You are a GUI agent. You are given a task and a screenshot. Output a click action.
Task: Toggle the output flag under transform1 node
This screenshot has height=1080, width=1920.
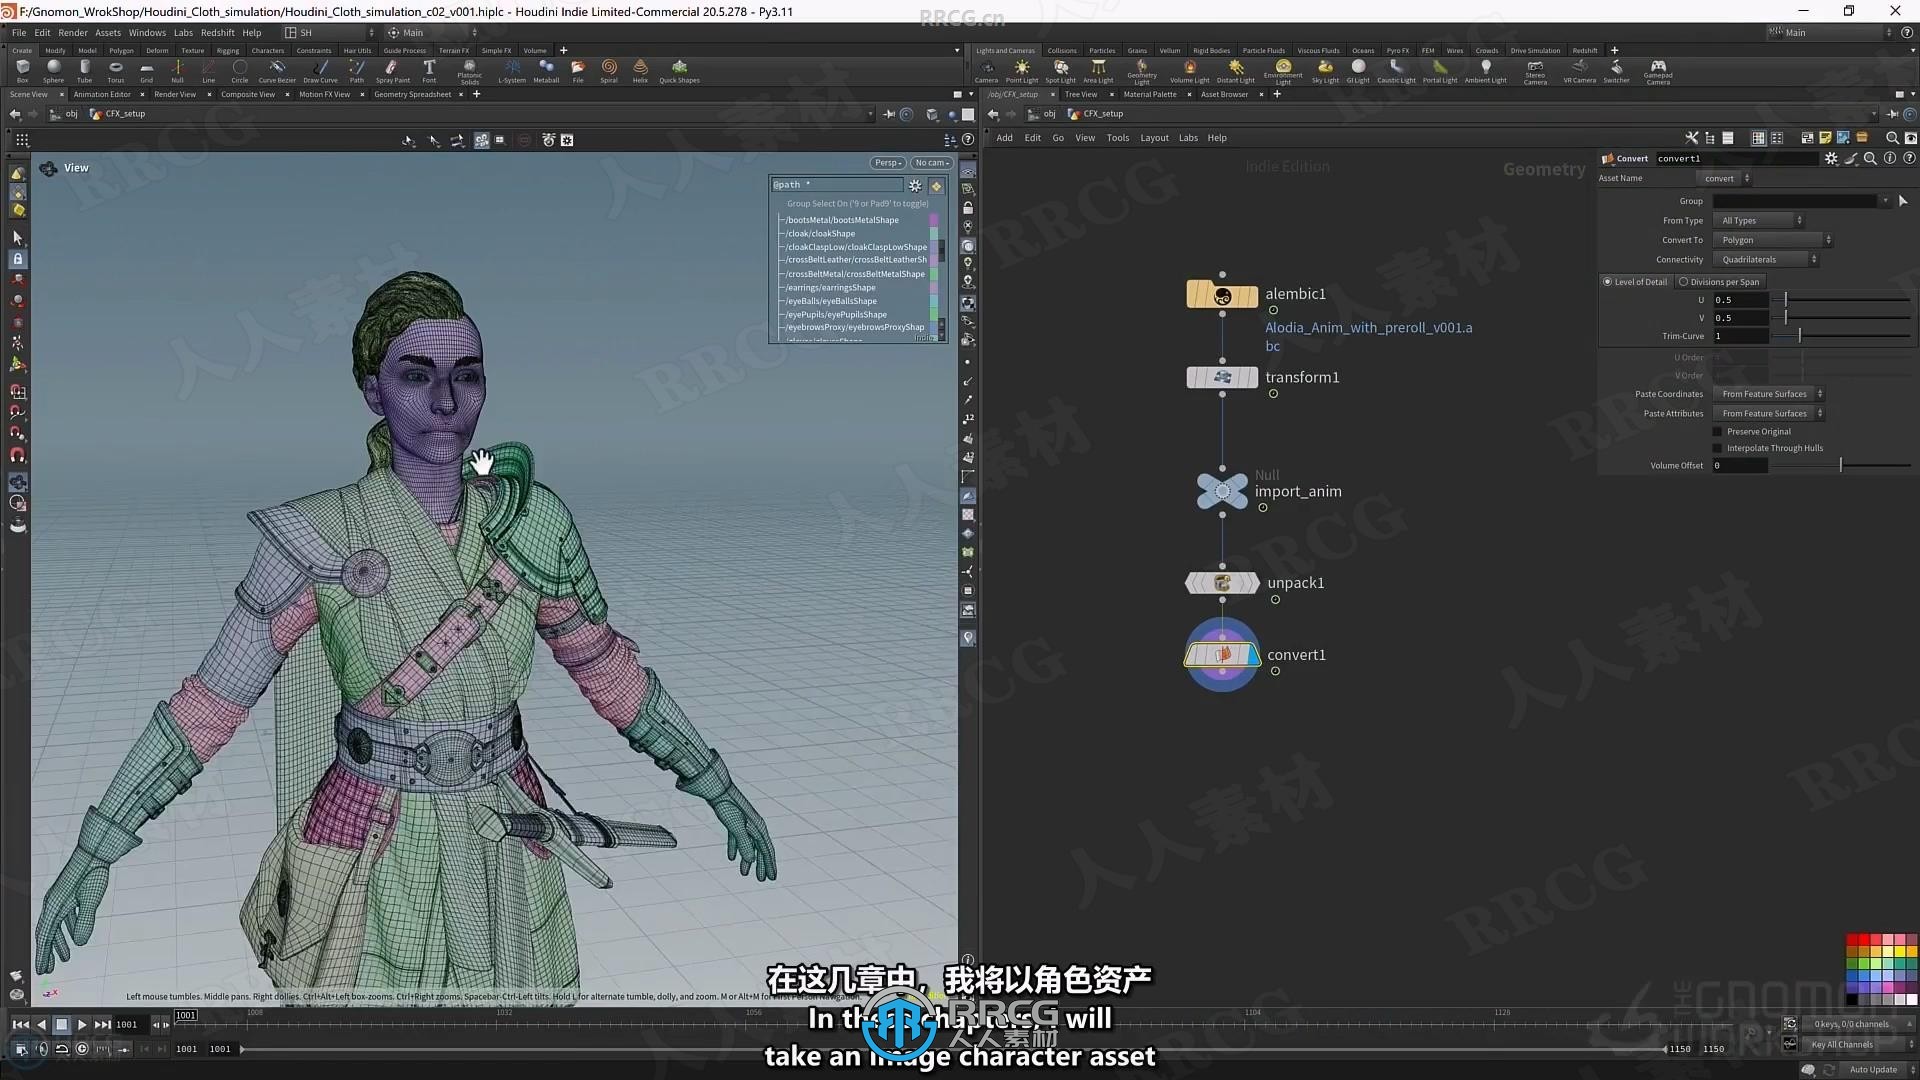(x=1273, y=394)
